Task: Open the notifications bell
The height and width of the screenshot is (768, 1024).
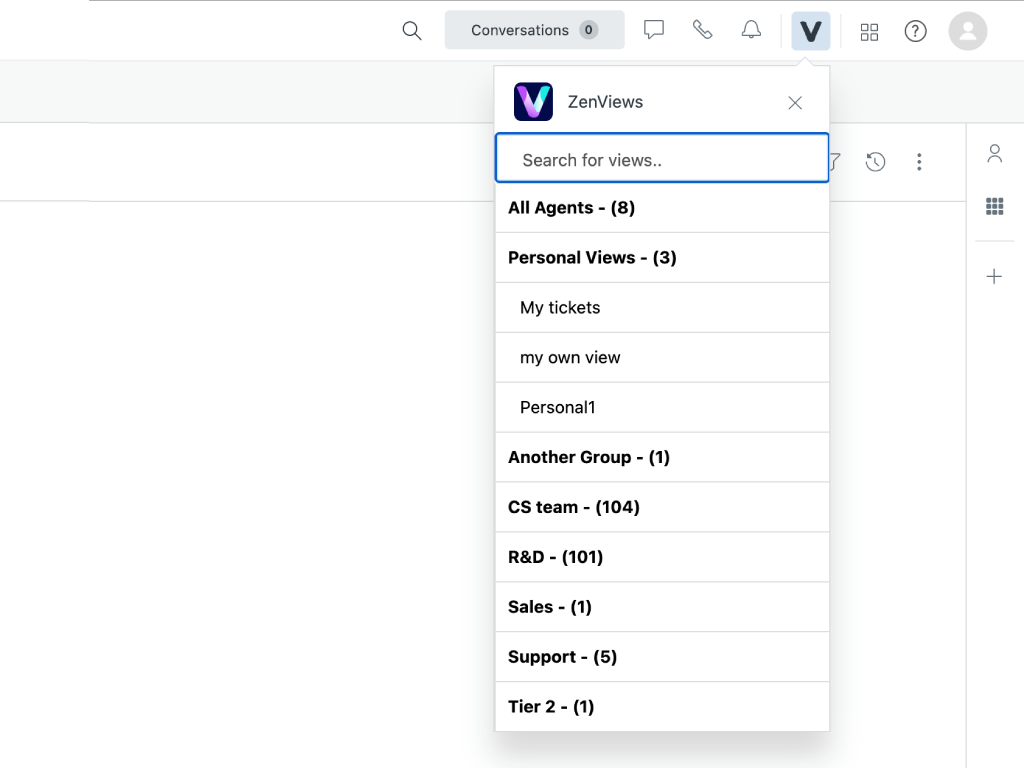Action: pyautogui.click(x=751, y=30)
